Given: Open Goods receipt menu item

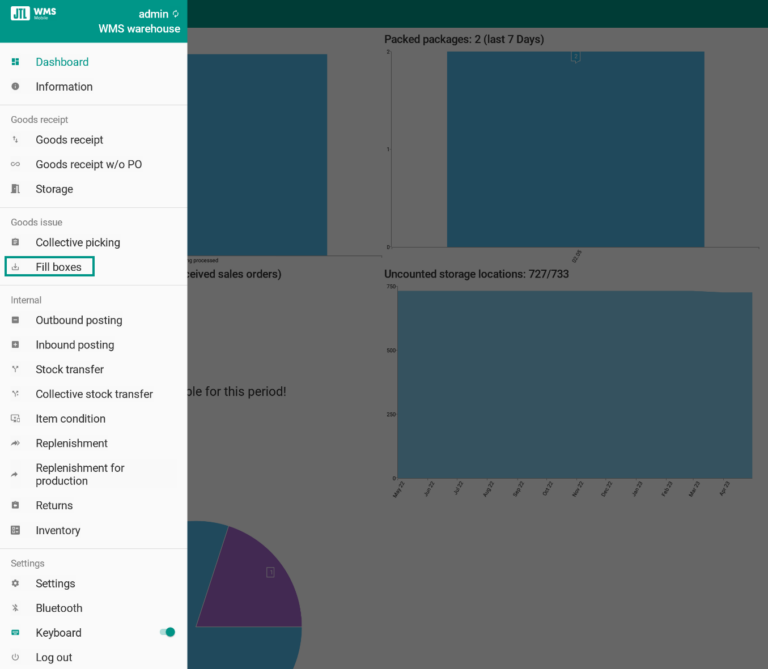Looking at the screenshot, I should pyautogui.click(x=69, y=140).
